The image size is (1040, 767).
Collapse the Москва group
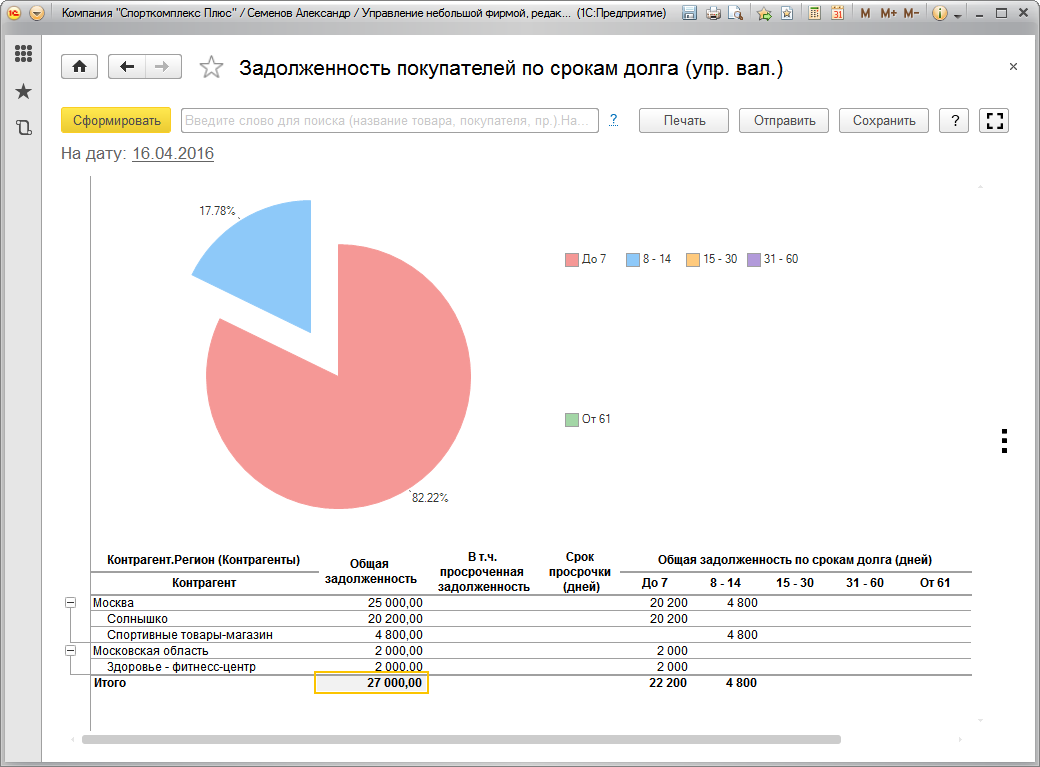(70, 602)
